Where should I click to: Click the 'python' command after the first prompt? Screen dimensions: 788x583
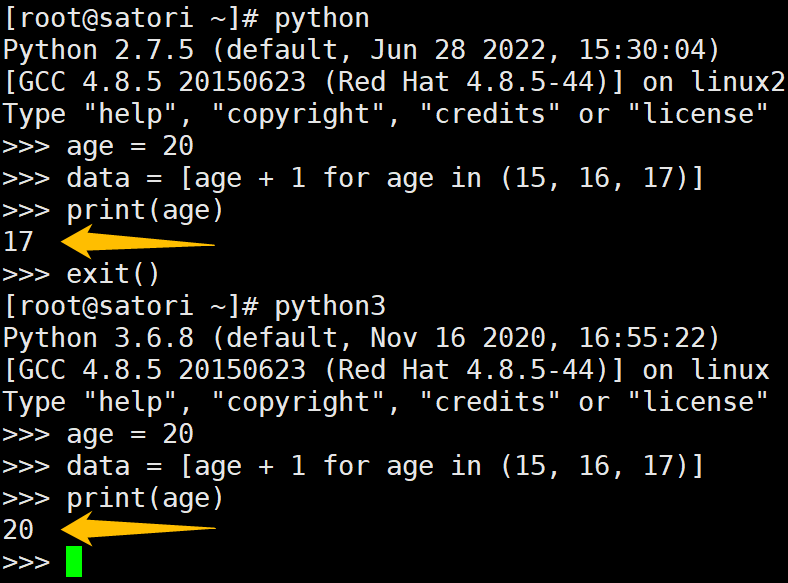(x=322, y=20)
